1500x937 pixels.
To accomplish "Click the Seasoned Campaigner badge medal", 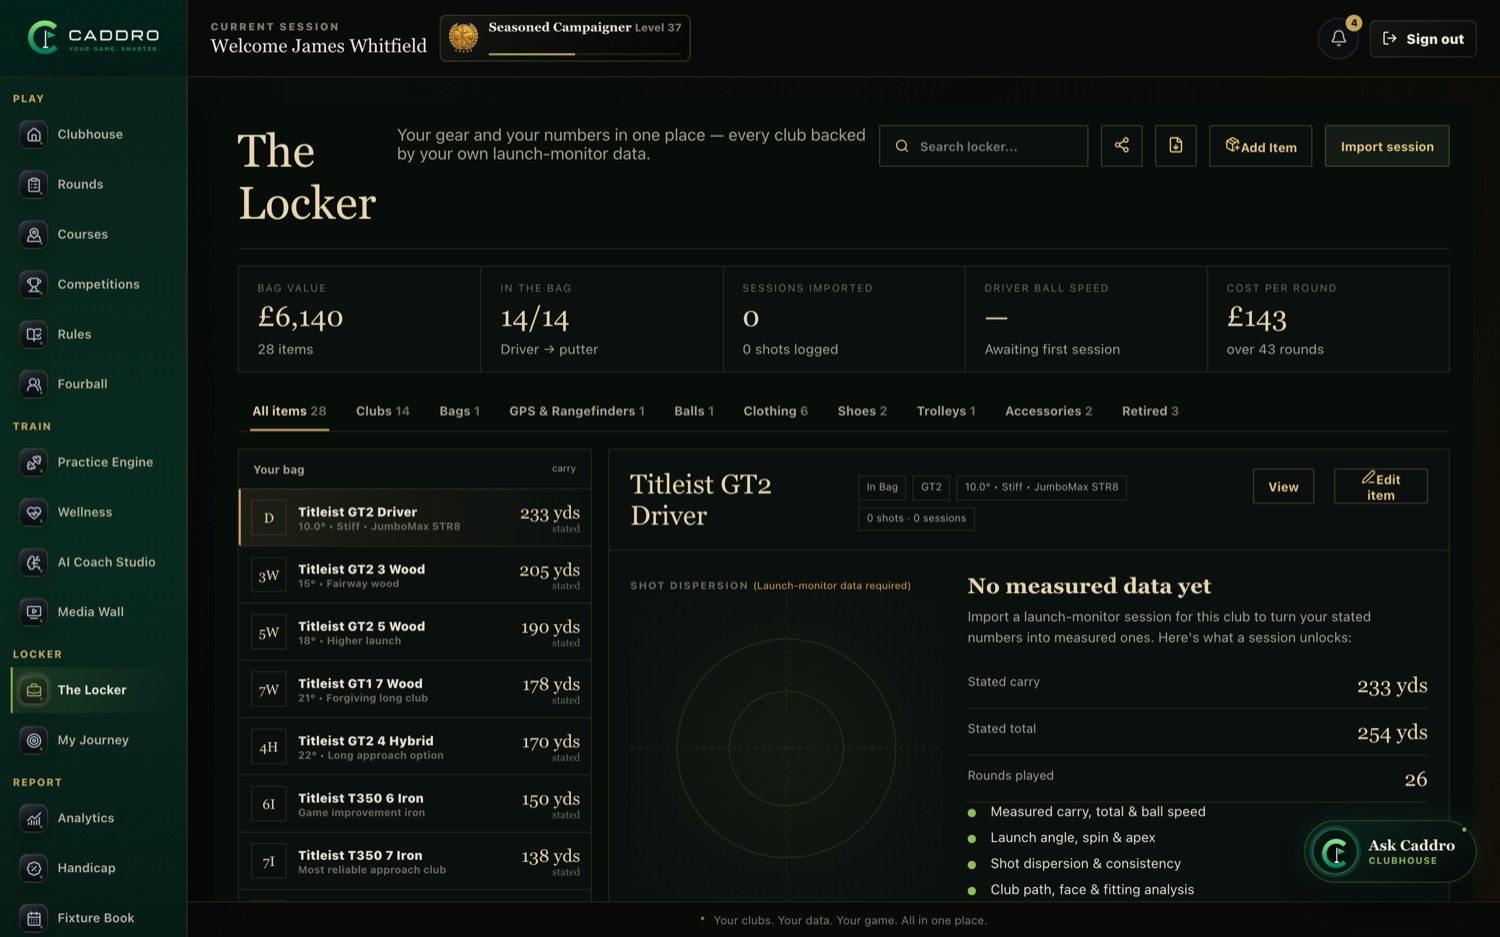I will coord(463,38).
